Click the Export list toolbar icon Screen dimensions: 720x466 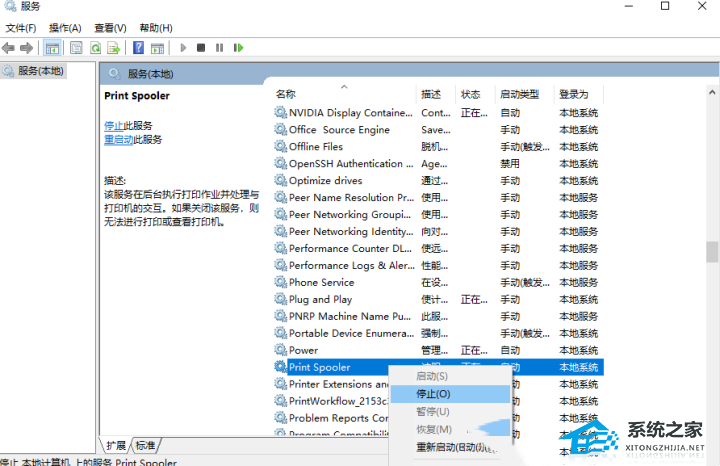116,47
